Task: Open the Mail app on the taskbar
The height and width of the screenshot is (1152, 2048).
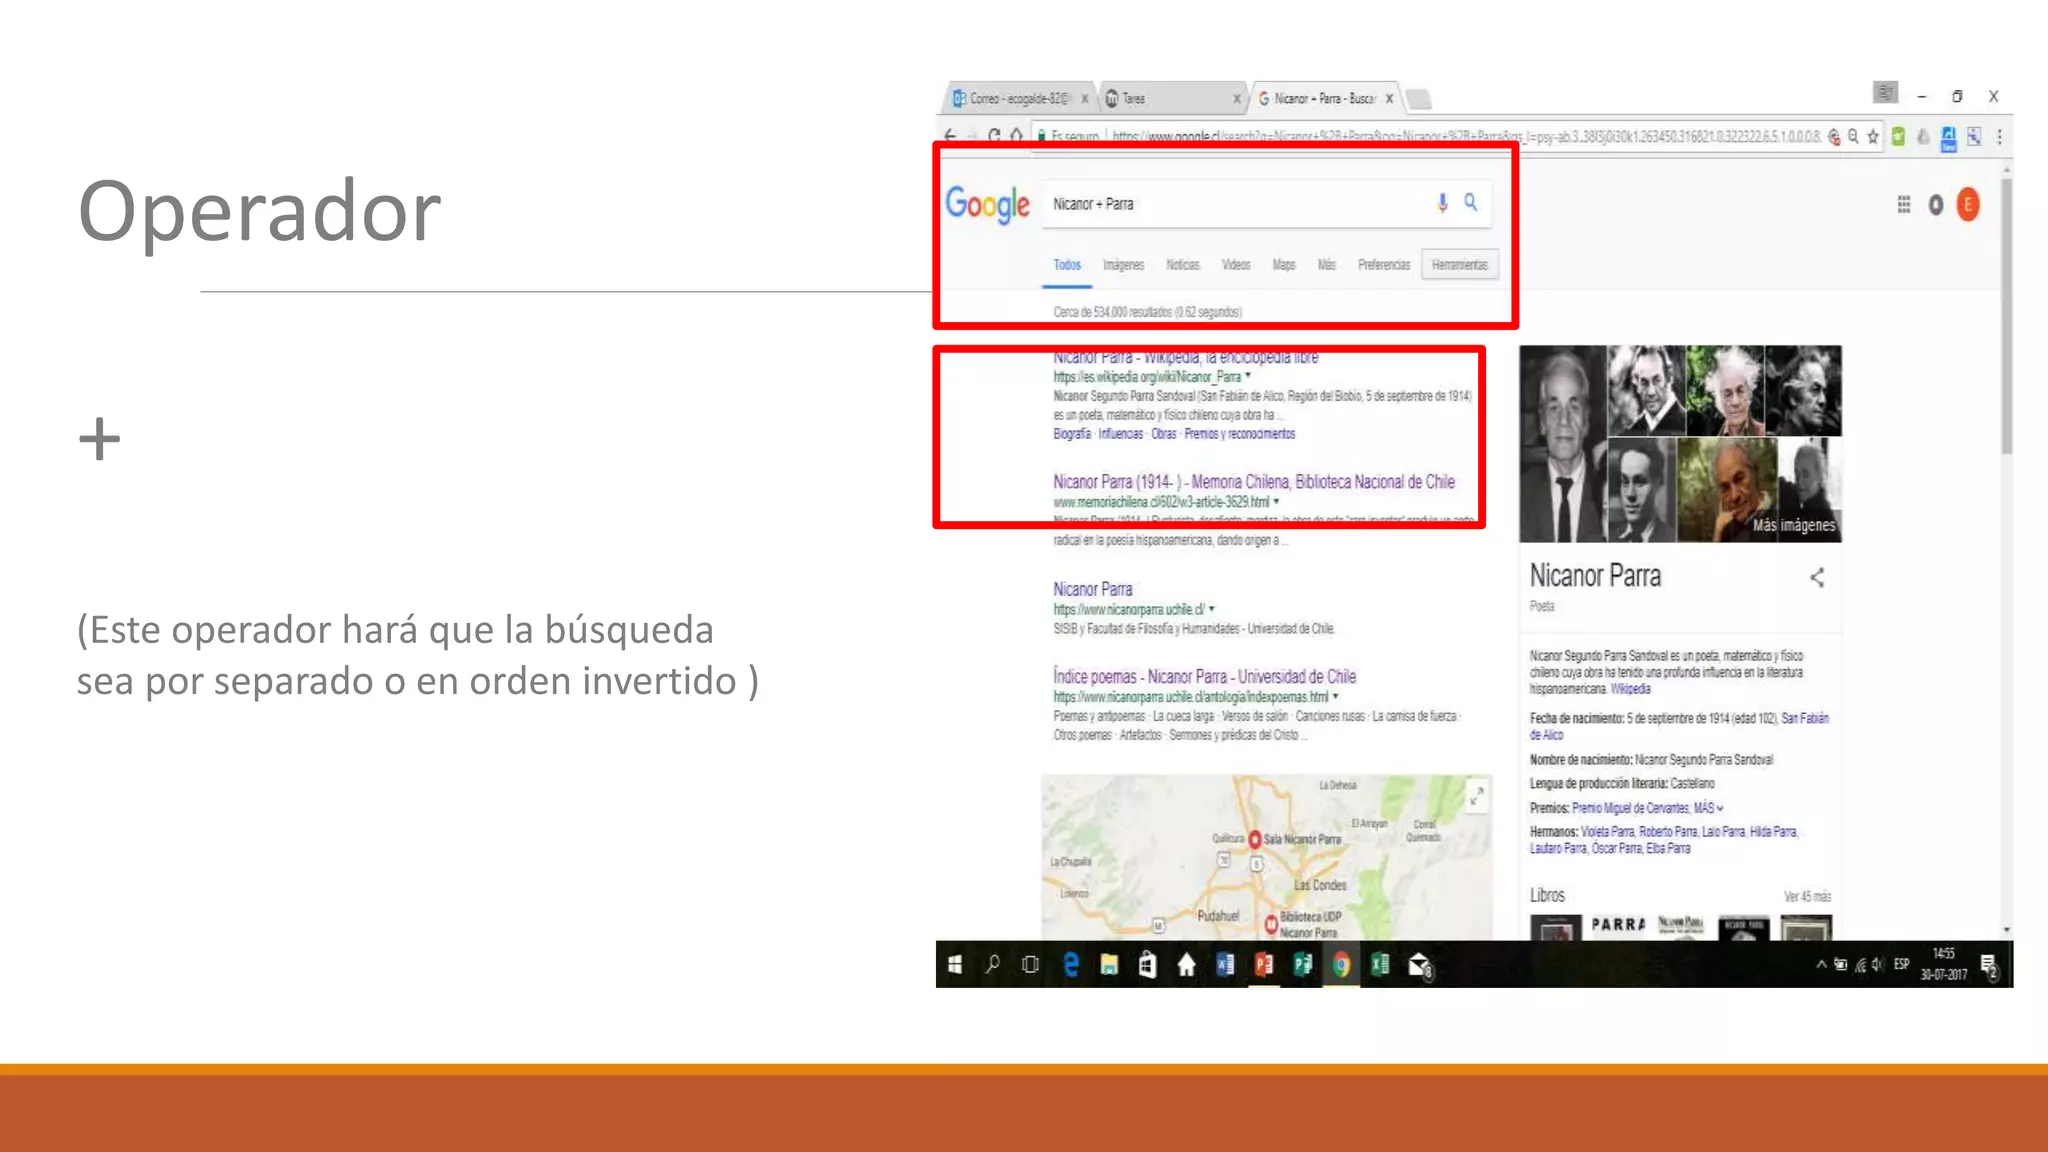Action: (1420, 966)
